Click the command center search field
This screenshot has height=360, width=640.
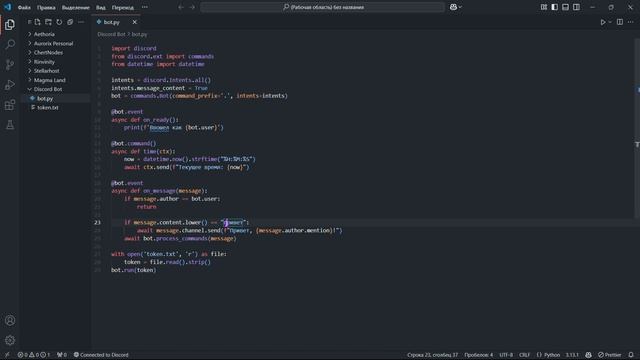click(322, 7)
